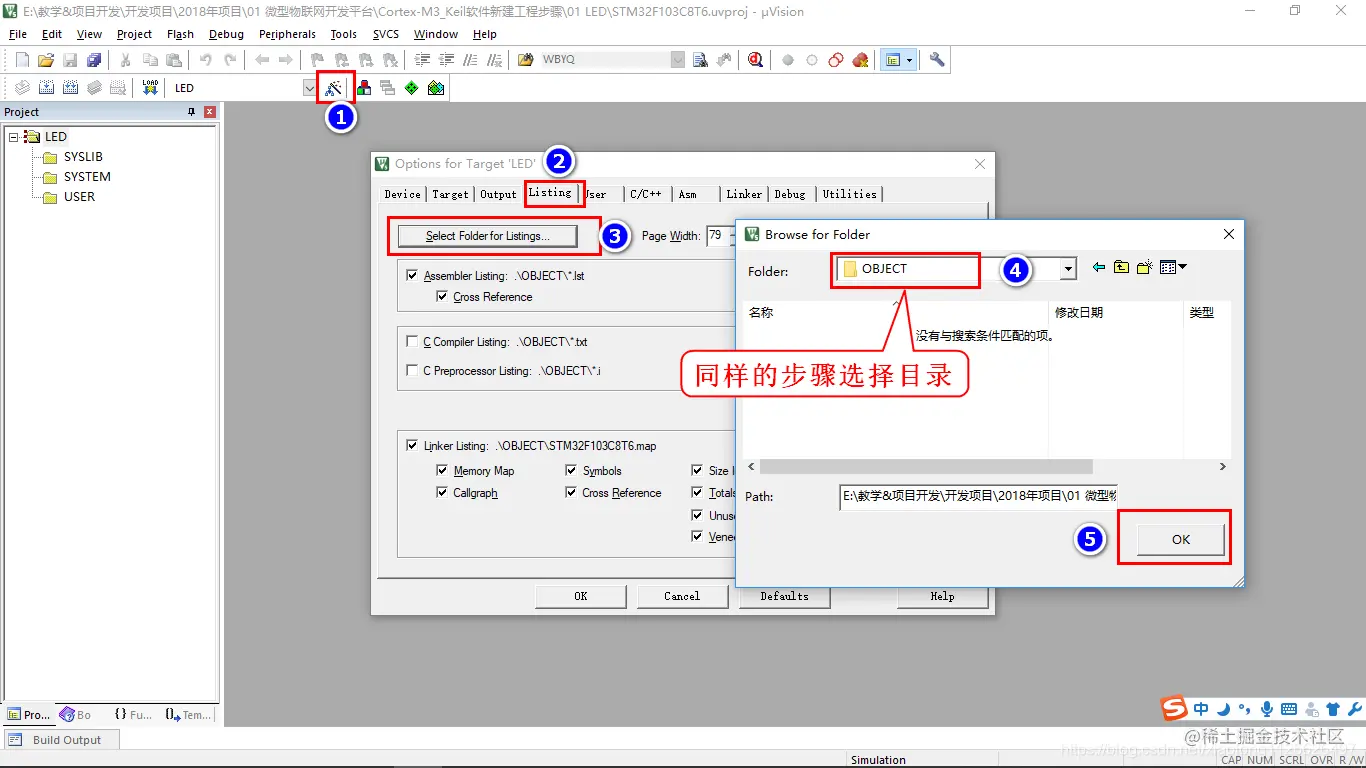
Task: Click the Sogou microphone voice input icon
Action: 1267,709
